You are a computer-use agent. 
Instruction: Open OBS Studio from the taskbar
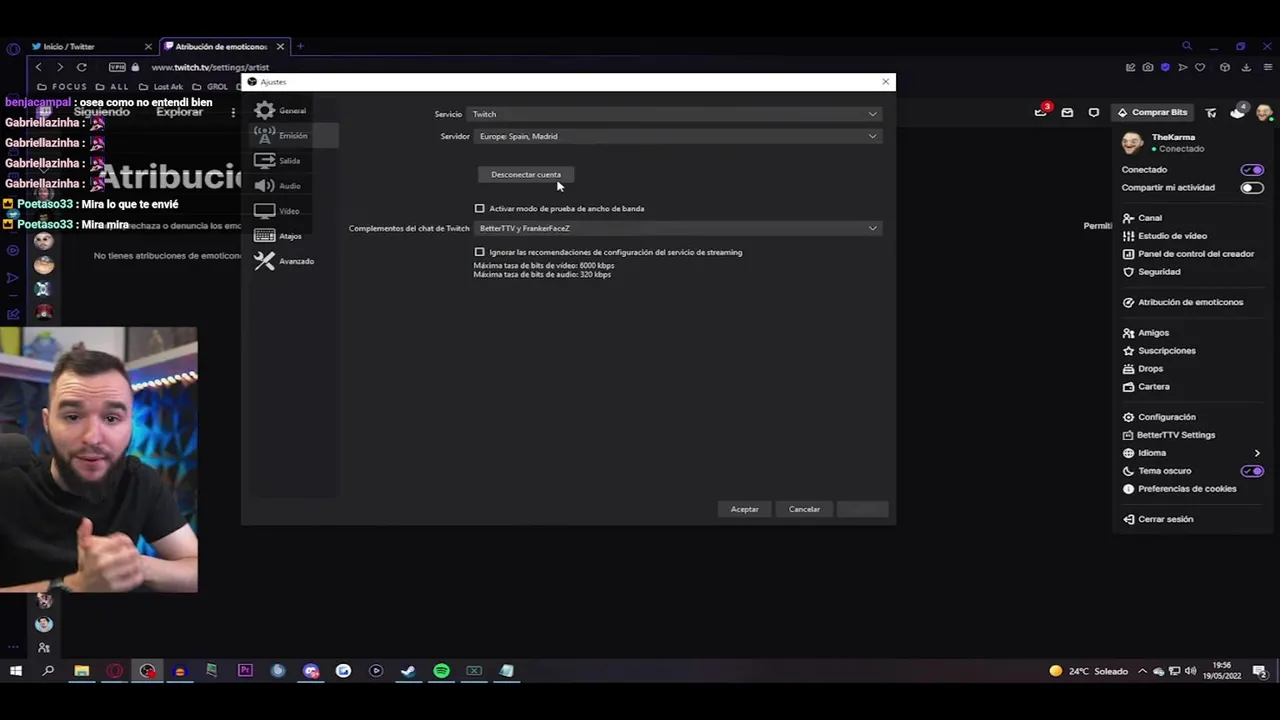pos(148,671)
